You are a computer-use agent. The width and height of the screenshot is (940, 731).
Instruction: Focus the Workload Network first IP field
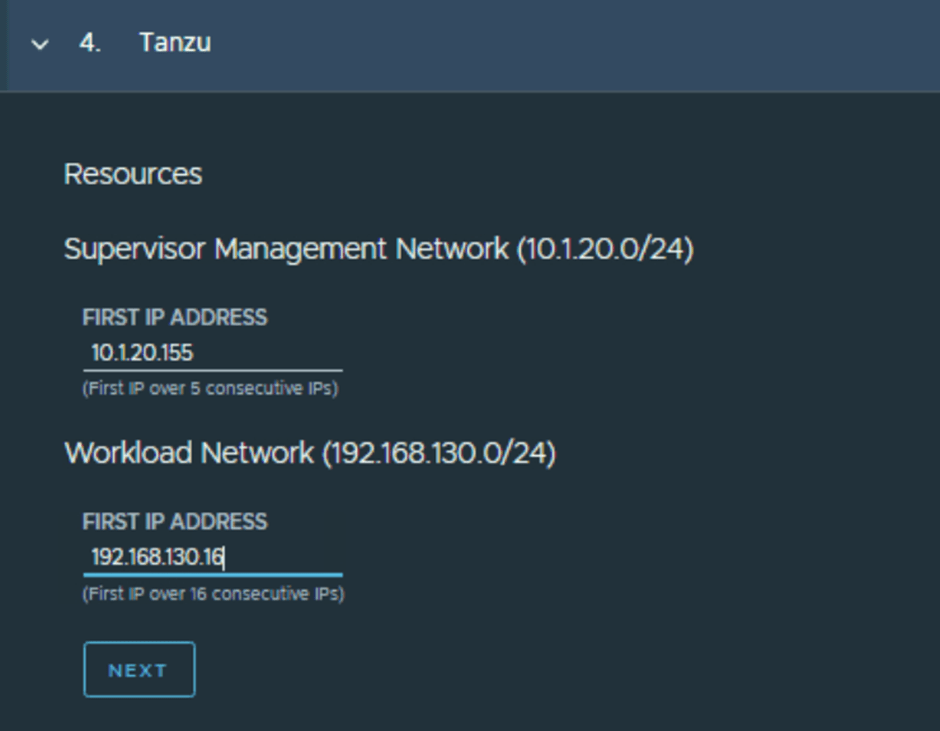pos(212,557)
